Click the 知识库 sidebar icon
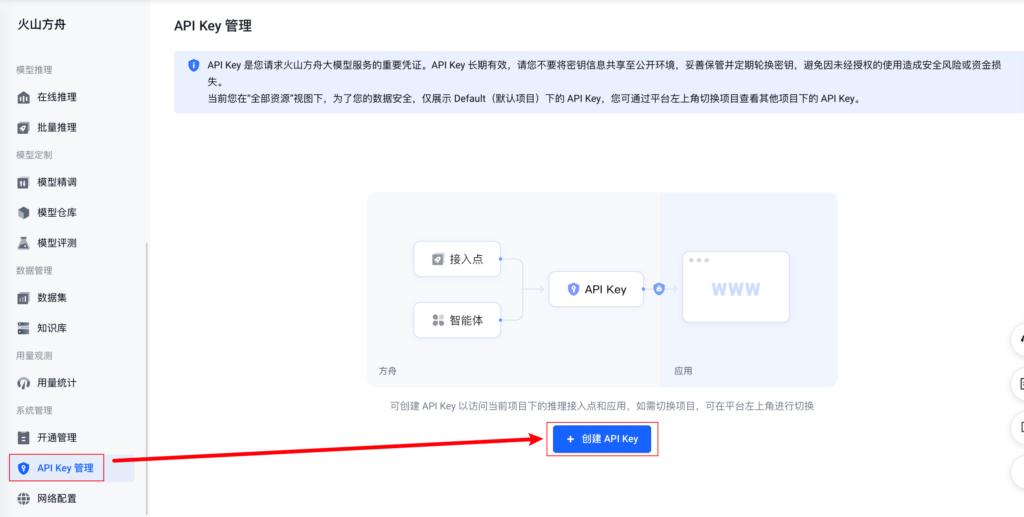1024x517 pixels. (24, 328)
